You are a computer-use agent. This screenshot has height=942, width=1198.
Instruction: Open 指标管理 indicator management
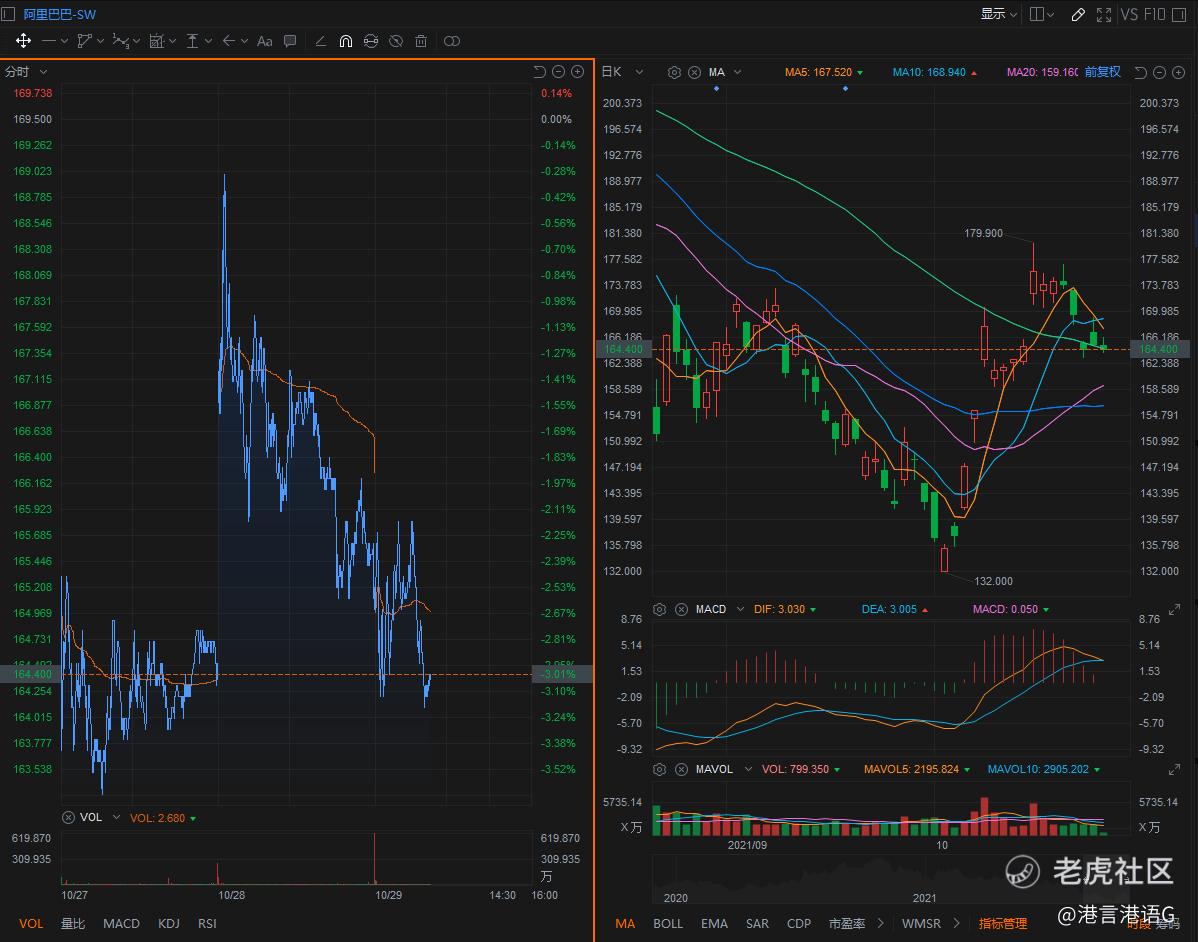tap(1003, 924)
